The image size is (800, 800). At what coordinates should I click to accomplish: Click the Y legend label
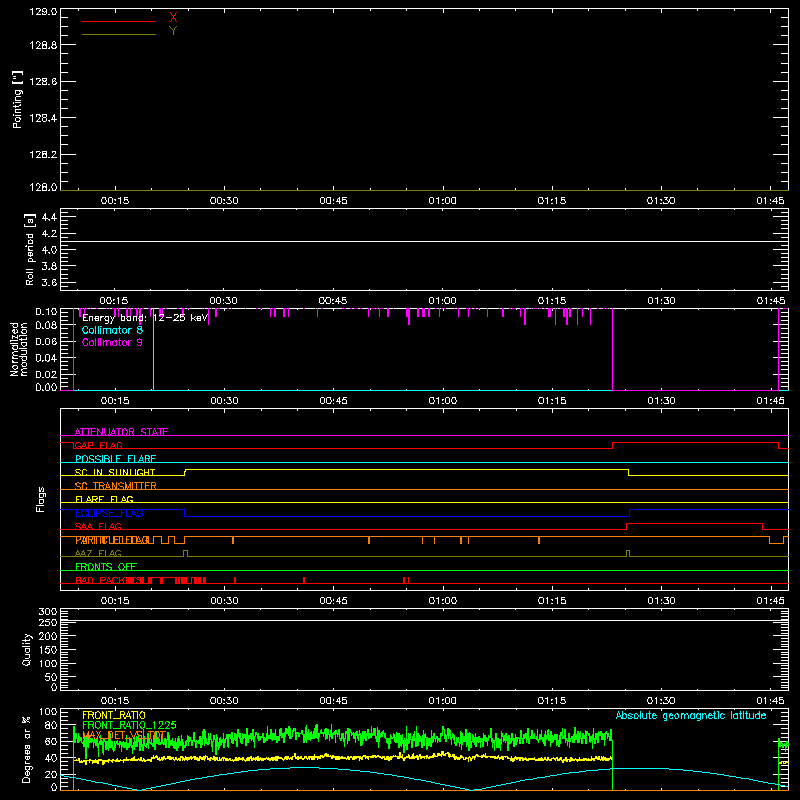(173, 31)
